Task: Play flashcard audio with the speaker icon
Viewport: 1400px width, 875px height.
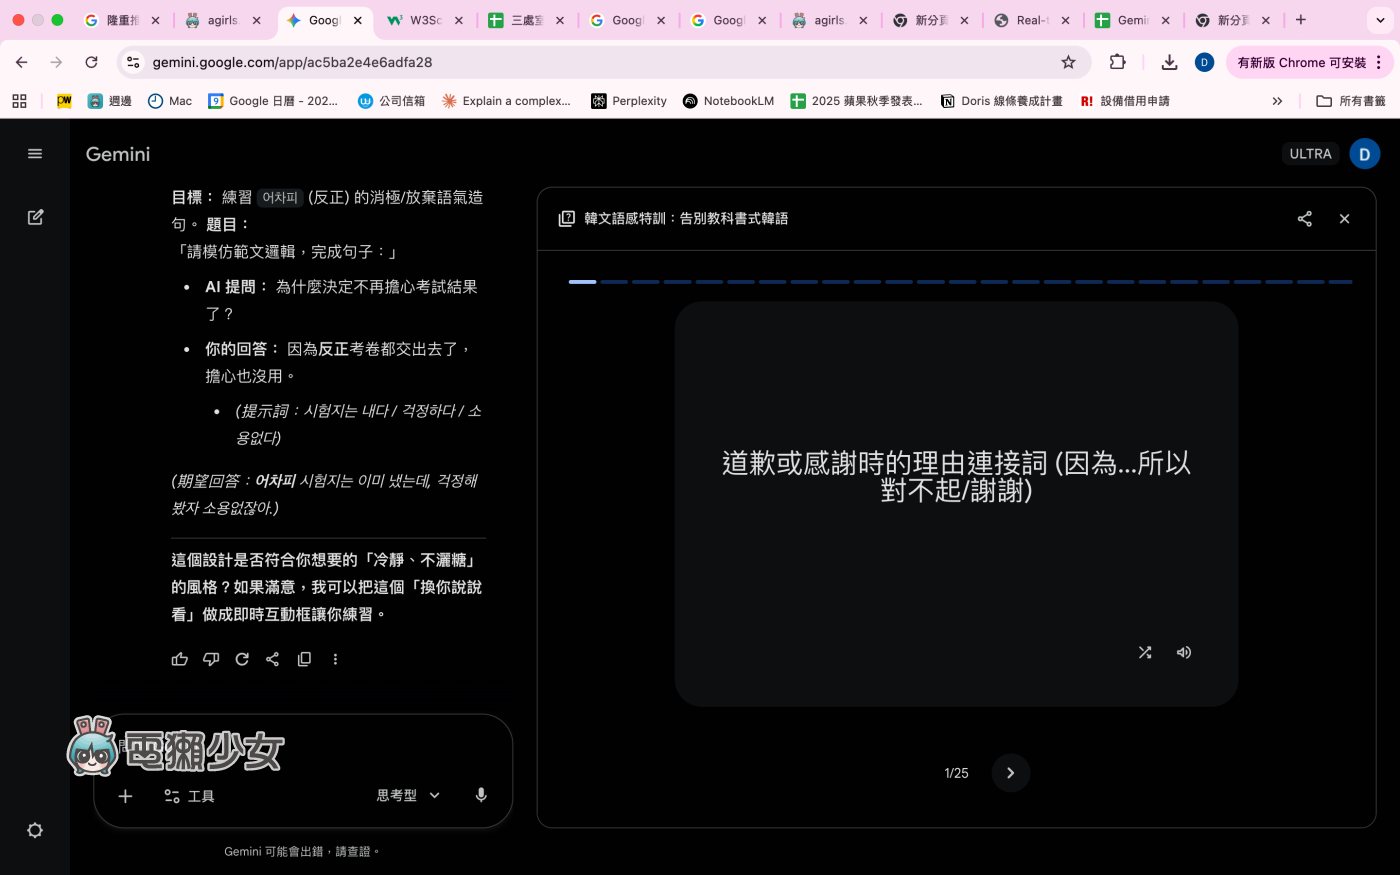Action: (1184, 652)
